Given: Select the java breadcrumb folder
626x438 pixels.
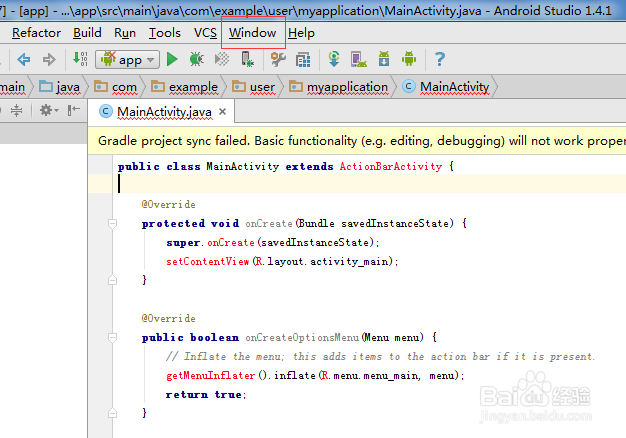Looking at the screenshot, I should 59,87.
